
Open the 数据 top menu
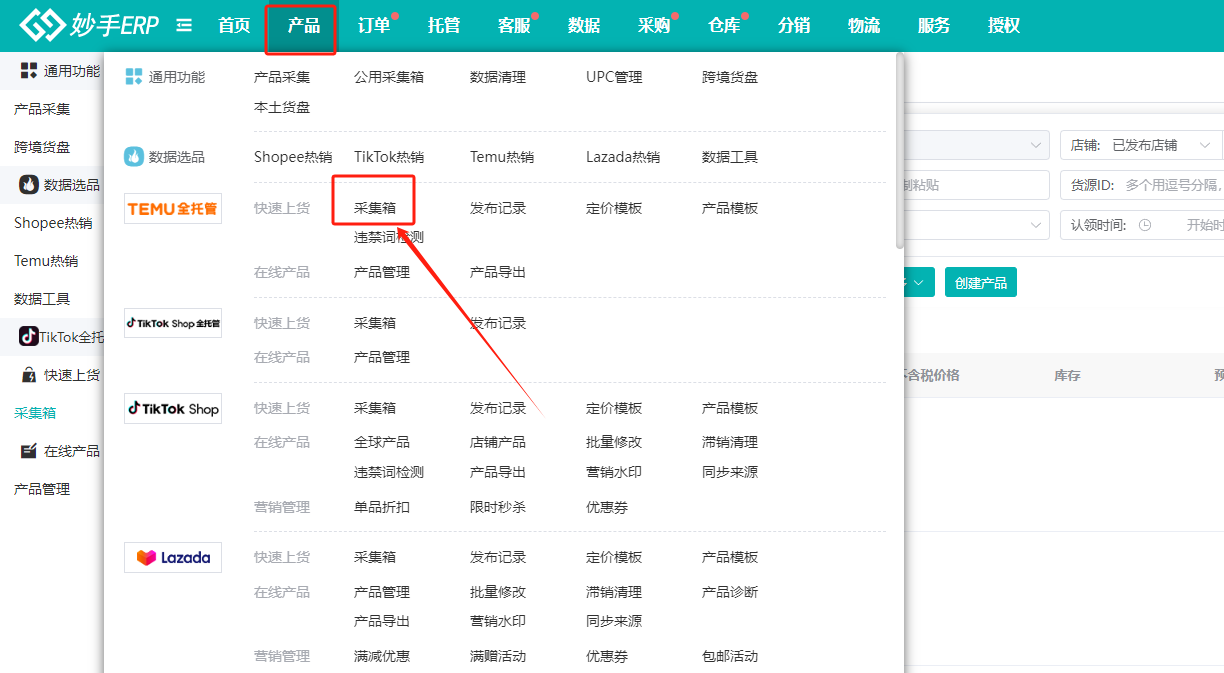[x=584, y=26]
